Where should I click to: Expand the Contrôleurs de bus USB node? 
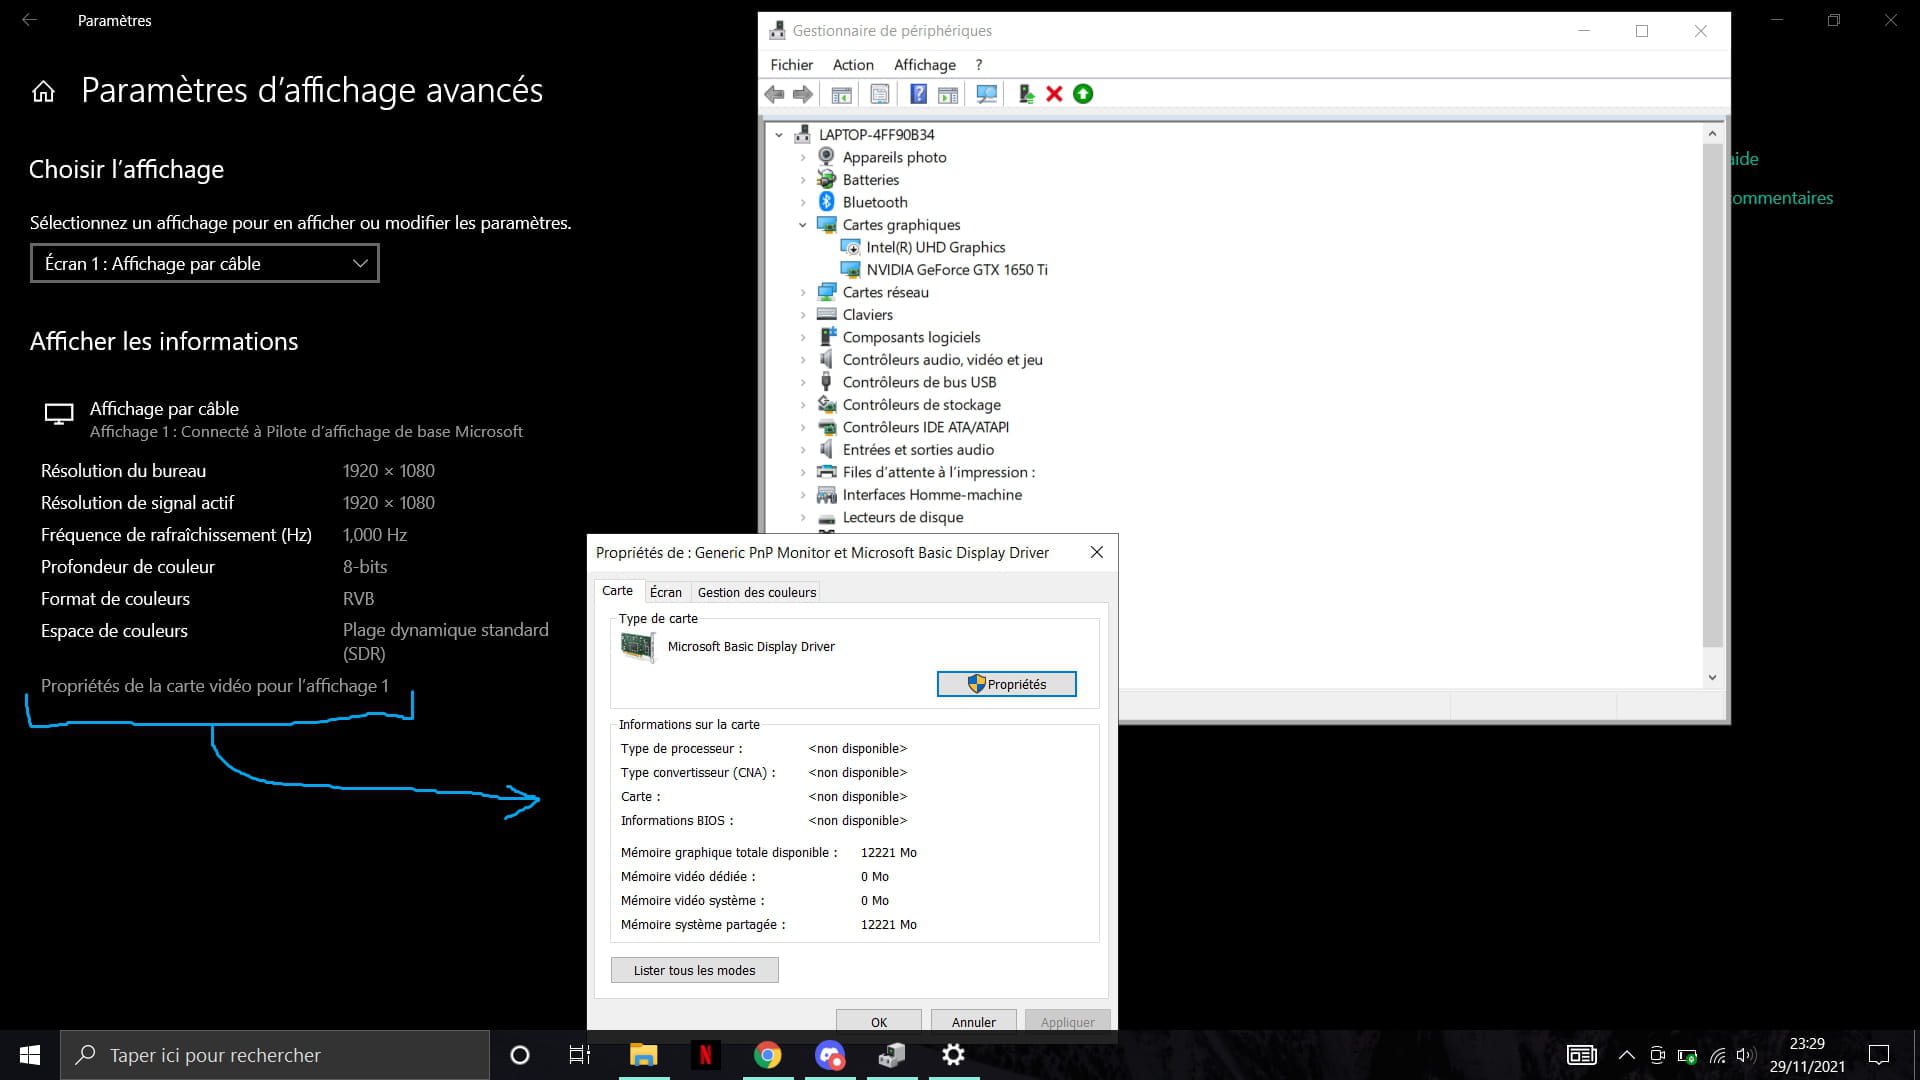coord(803,382)
